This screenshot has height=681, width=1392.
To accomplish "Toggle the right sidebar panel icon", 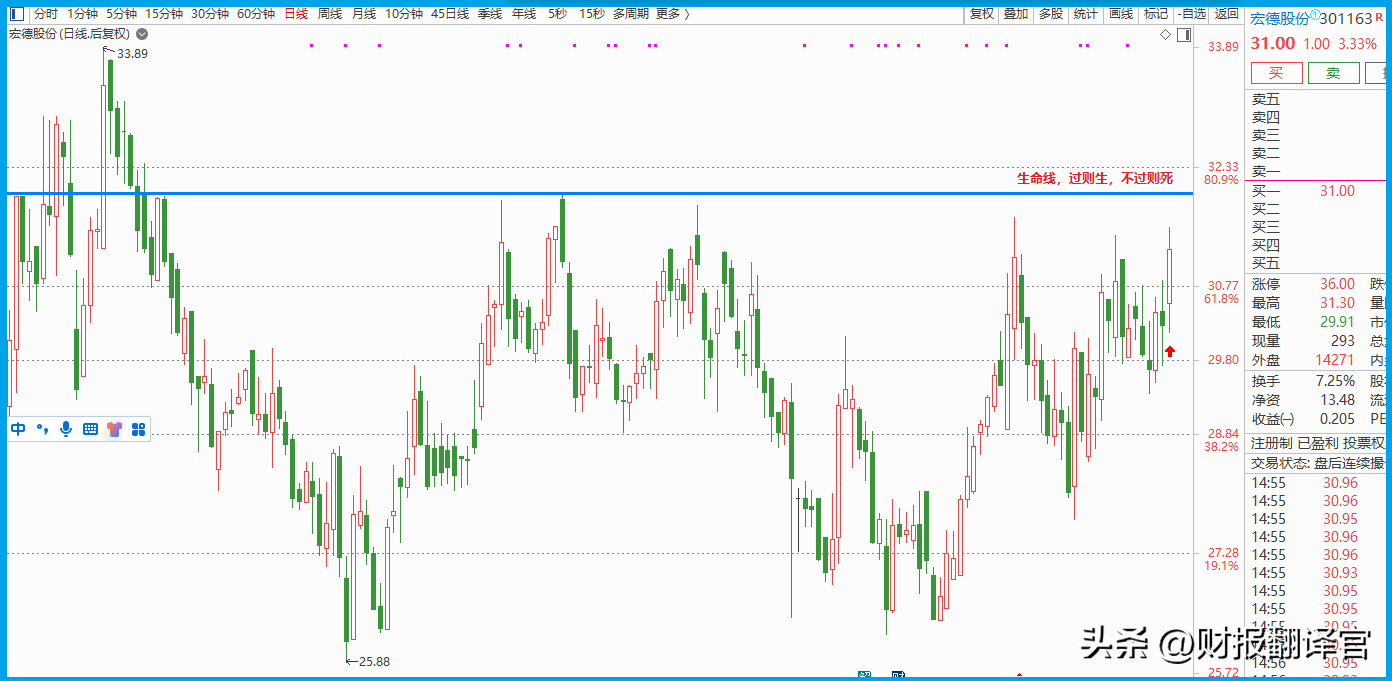I will (1183, 35).
